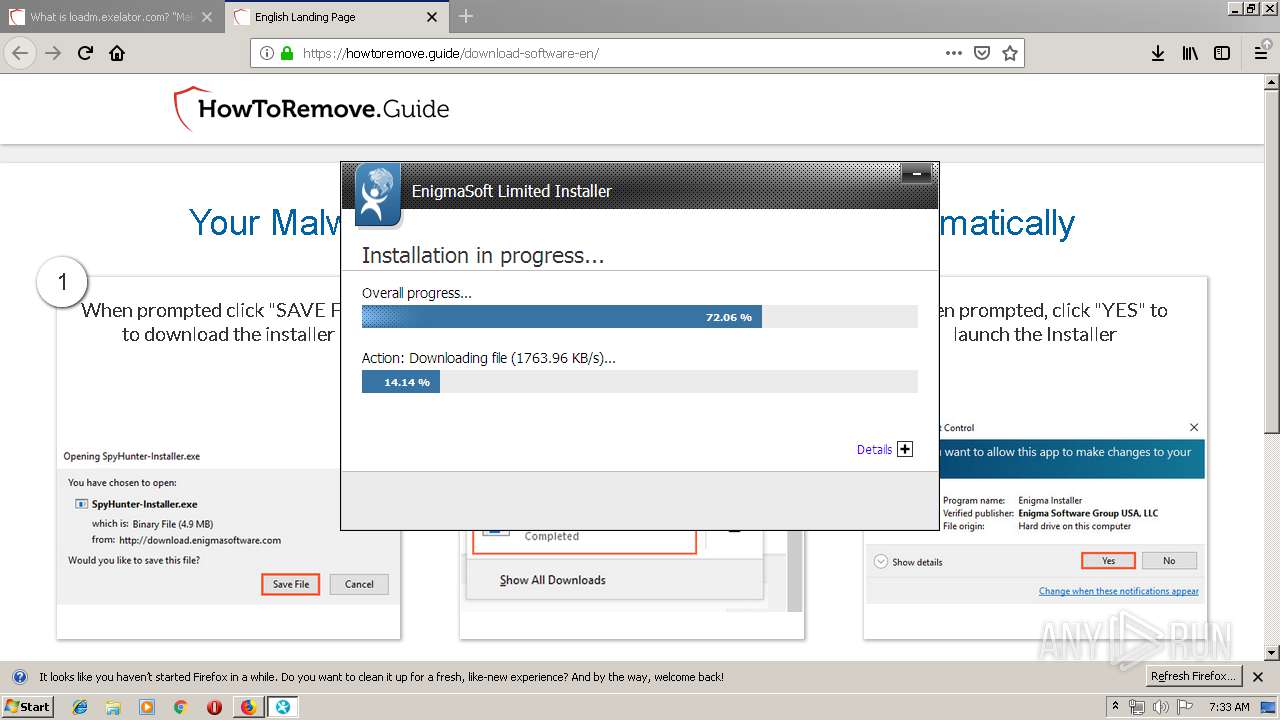
Task: Open the volume tray icon
Action: coord(1160,706)
